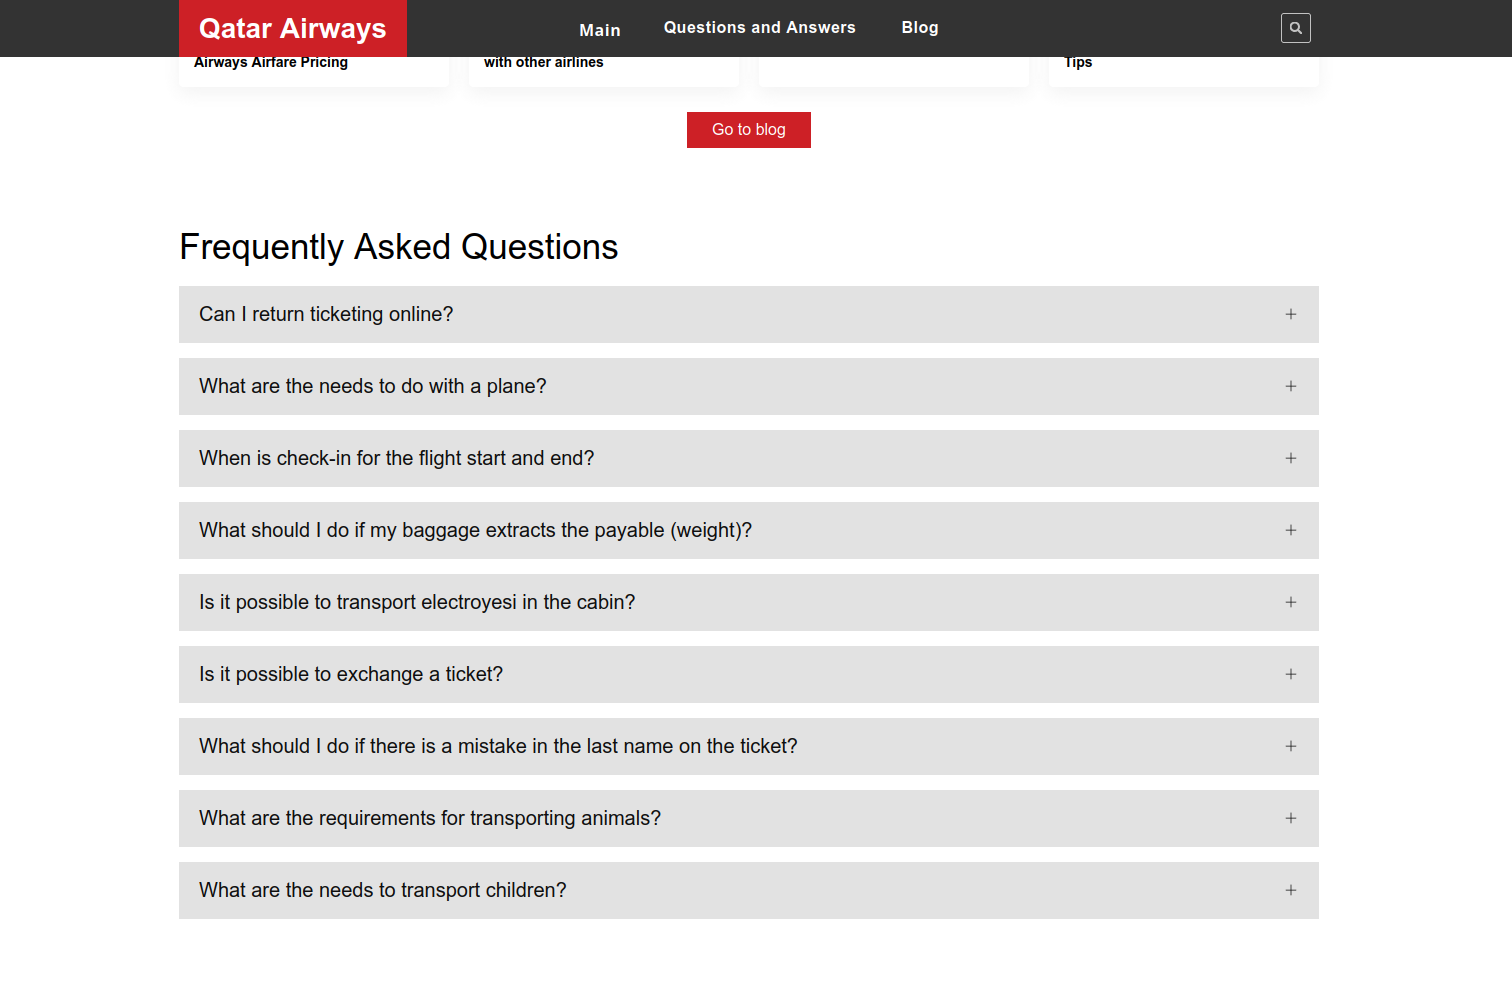
Task: Click plus icon on electronics in cabin question
Action: [1290, 602]
